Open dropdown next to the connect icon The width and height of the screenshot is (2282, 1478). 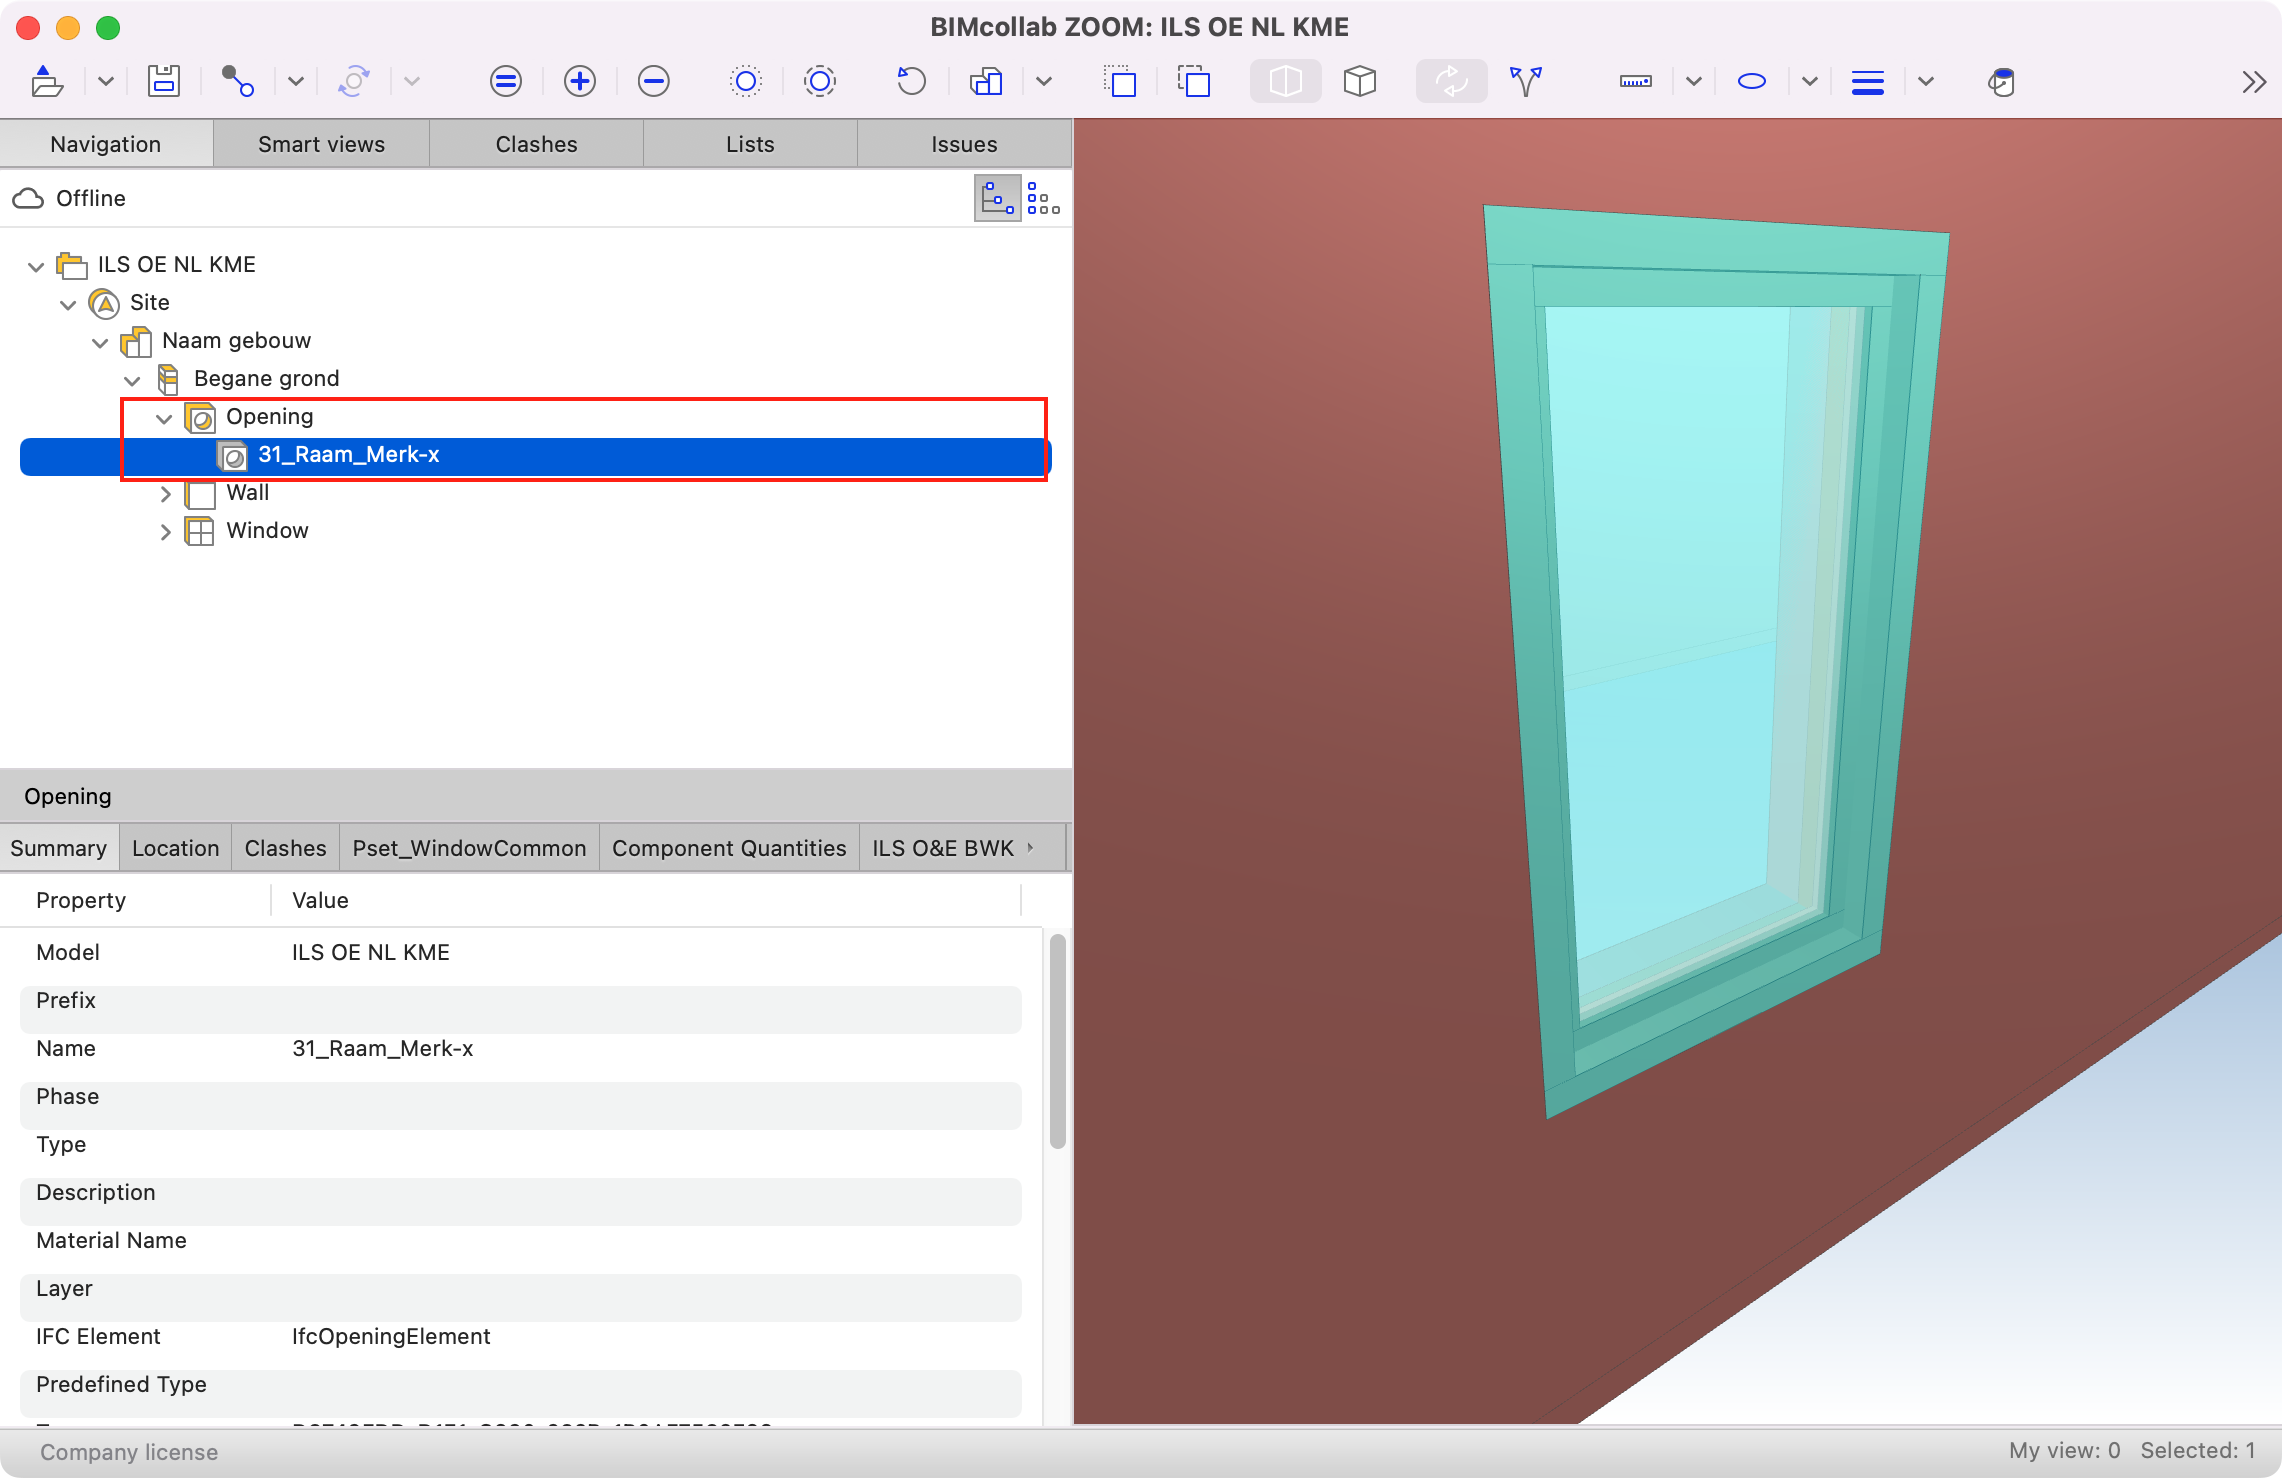coord(296,81)
